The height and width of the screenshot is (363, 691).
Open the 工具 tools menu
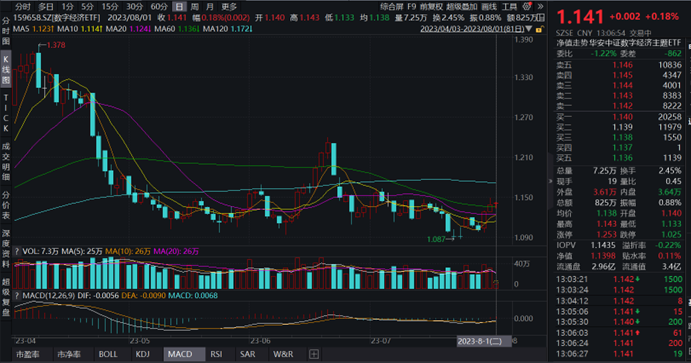(x=509, y=7)
